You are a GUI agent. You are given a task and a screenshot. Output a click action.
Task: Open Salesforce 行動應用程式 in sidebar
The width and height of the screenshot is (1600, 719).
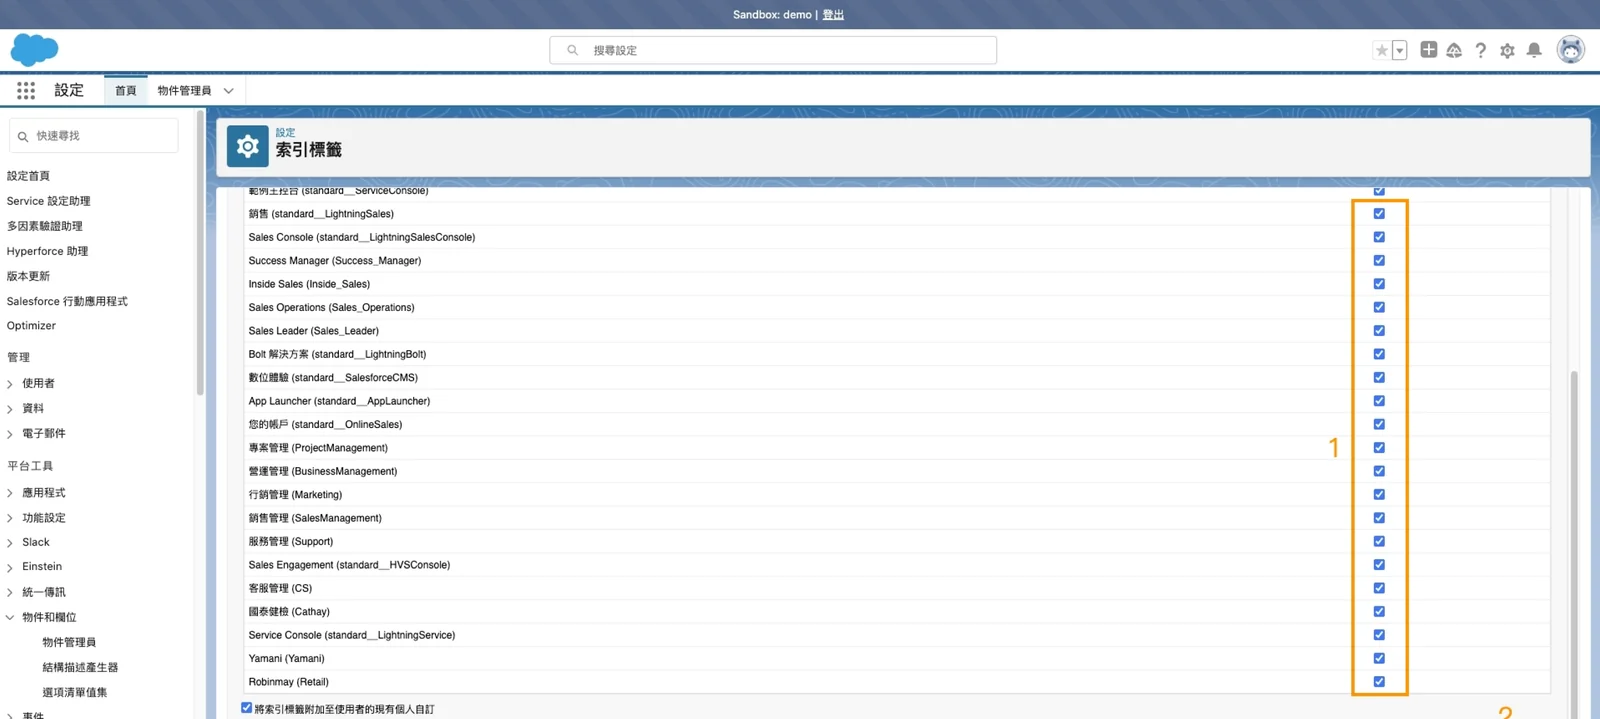(67, 301)
